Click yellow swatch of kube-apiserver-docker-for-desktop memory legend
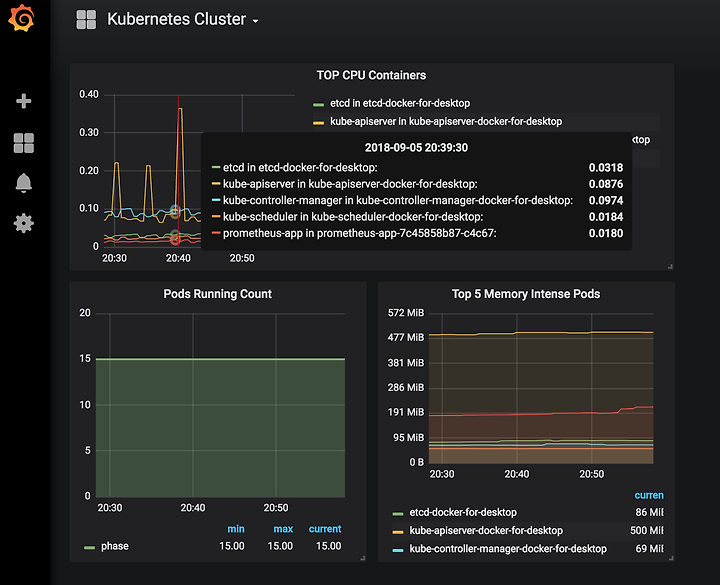Viewport: 720px width, 585px height. 398,532
